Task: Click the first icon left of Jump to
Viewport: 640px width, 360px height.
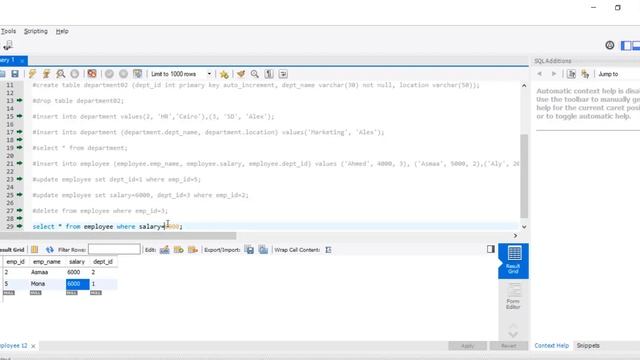Action: [x=571, y=74]
